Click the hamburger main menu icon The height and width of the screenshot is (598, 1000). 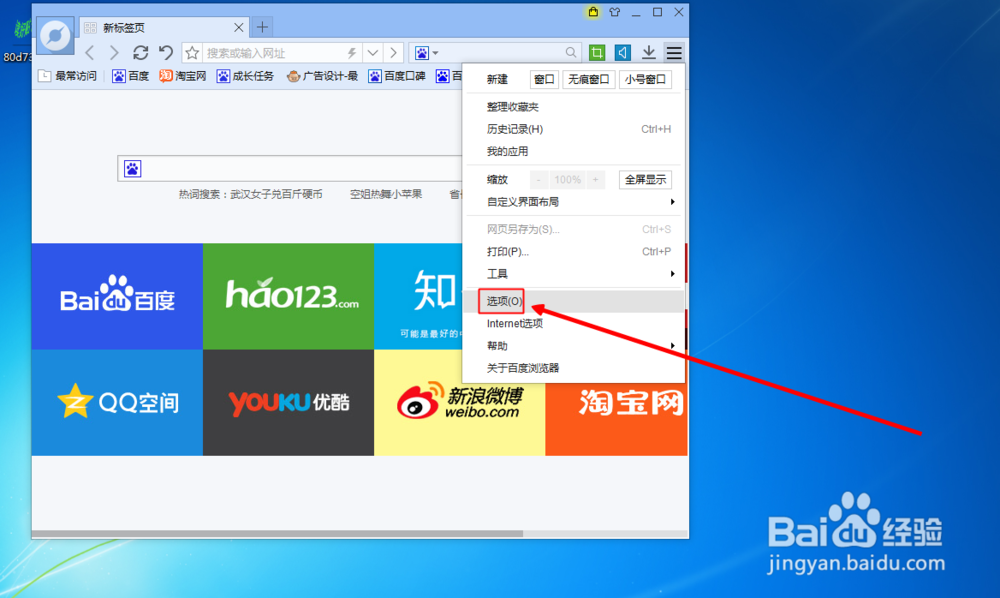[x=674, y=52]
